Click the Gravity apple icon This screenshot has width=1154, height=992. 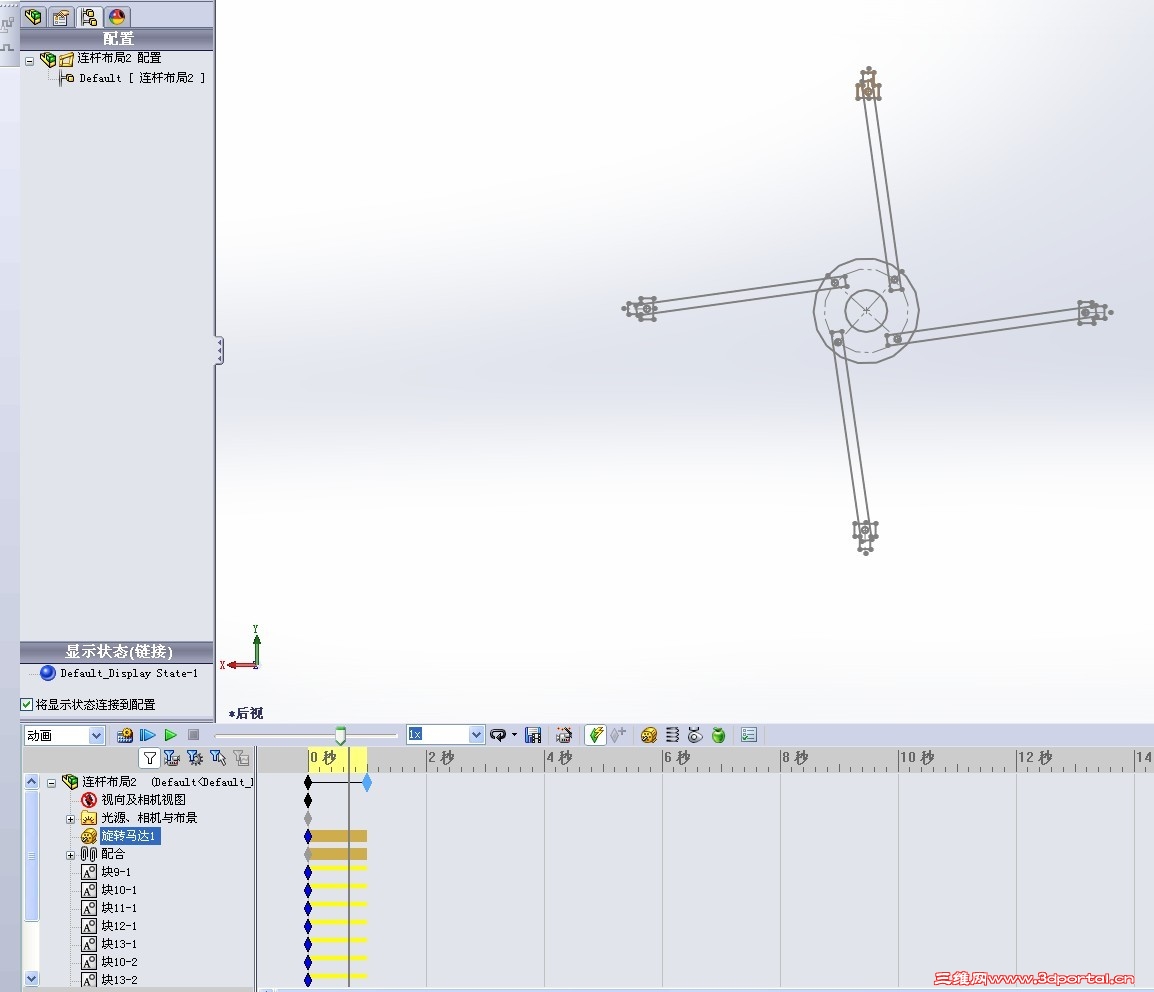pos(719,735)
